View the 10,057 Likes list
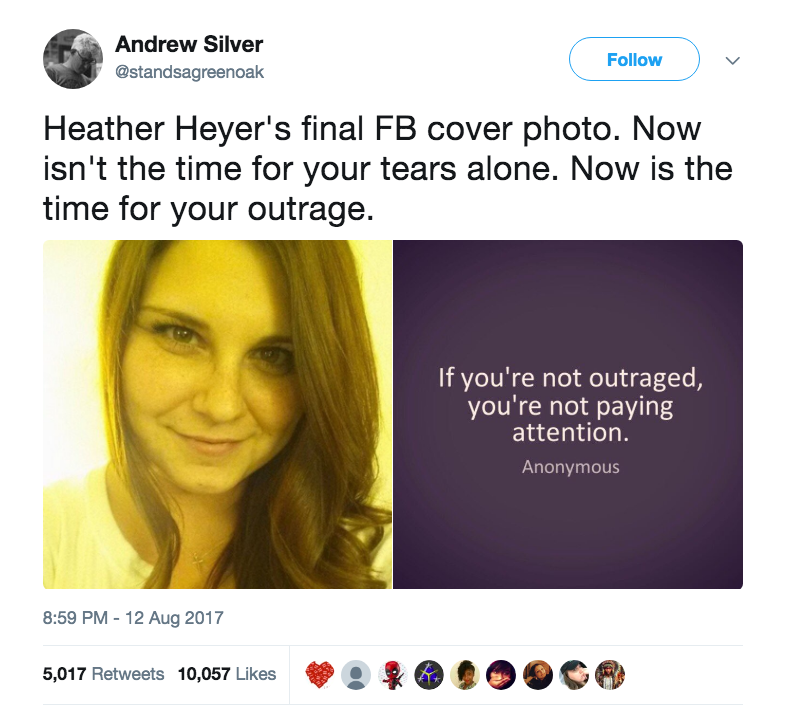The height and width of the screenshot is (708, 786). click(x=227, y=674)
